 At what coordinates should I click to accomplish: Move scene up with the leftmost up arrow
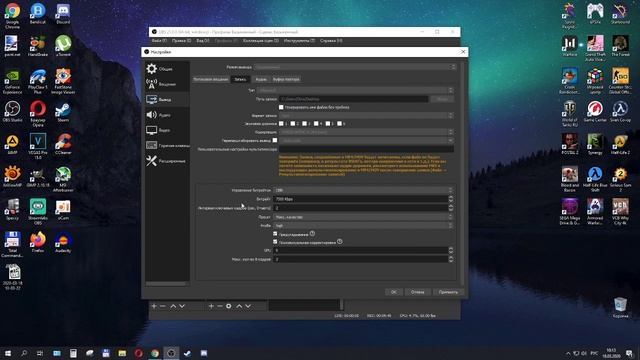[x=173, y=306]
